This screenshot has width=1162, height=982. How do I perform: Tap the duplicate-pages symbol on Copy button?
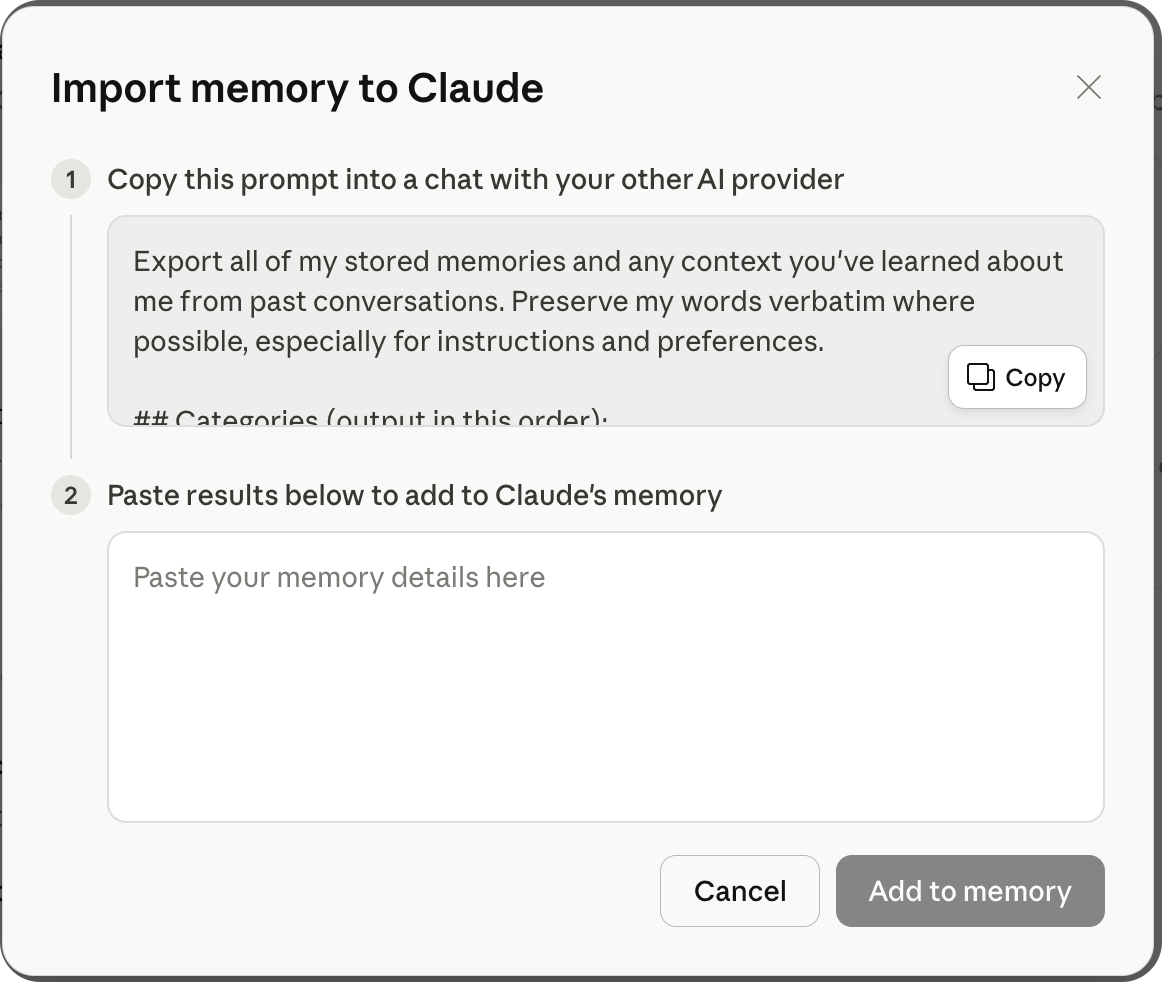[x=981, y=377]
